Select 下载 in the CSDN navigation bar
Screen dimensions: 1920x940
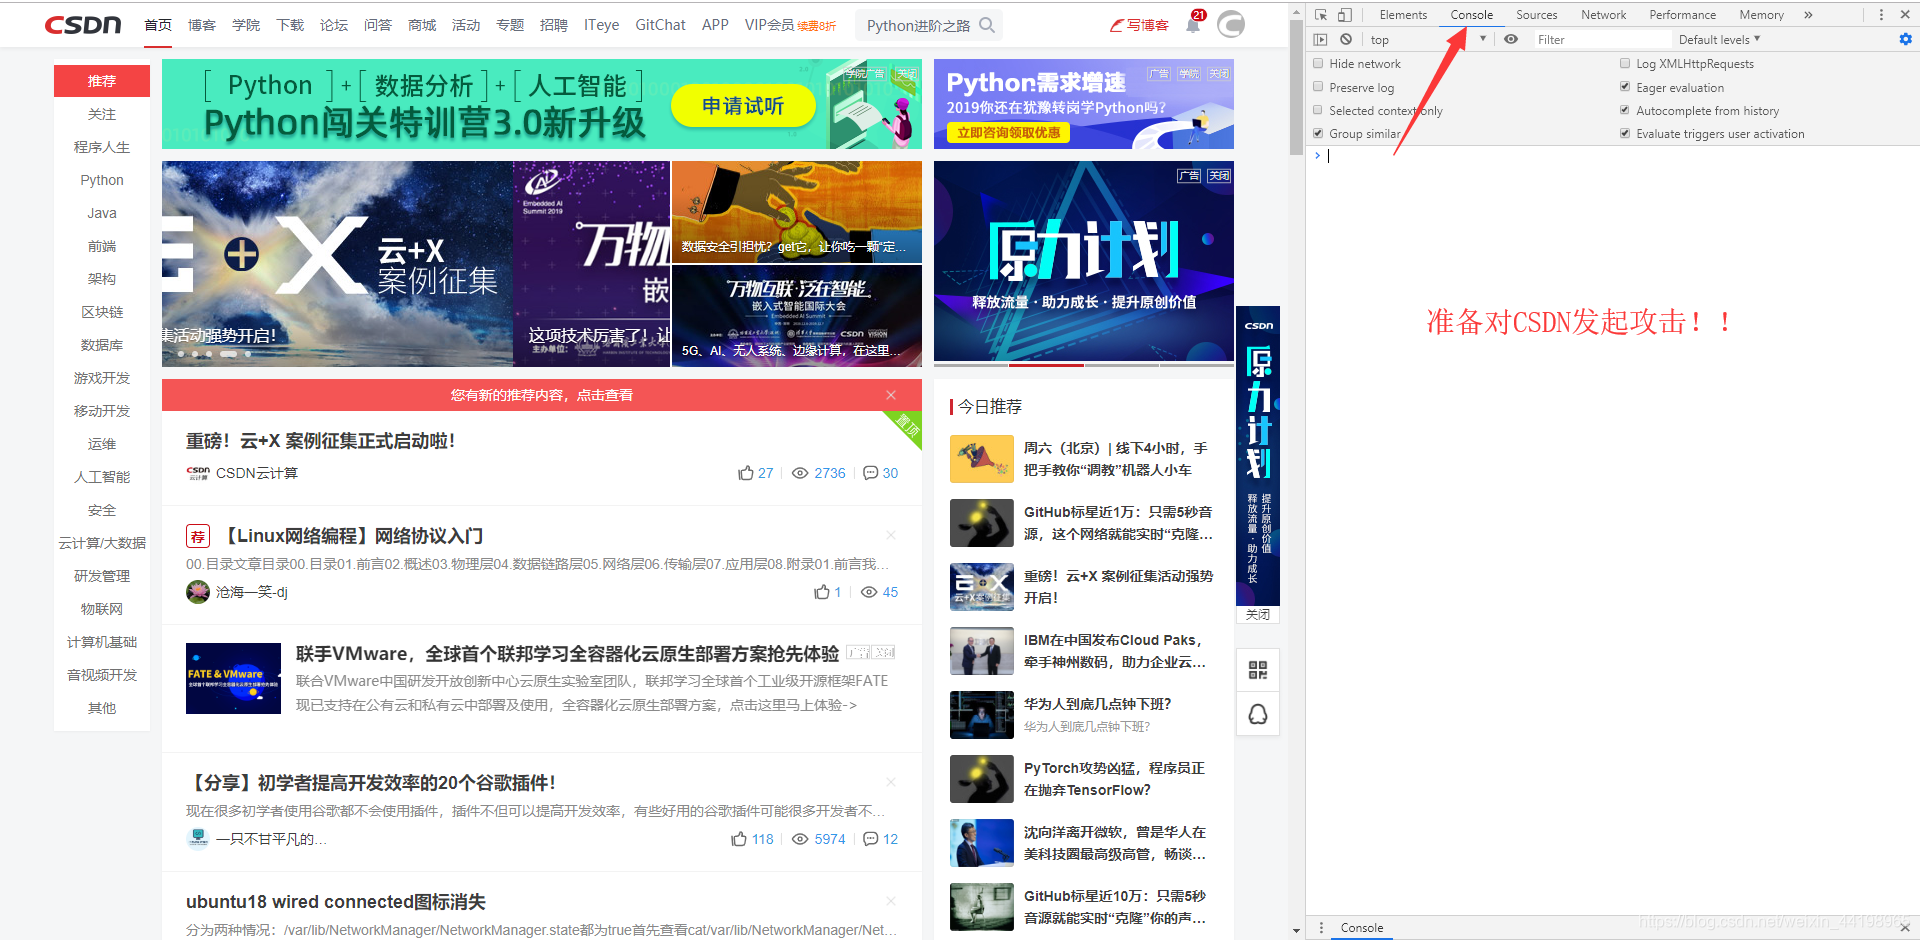(x=290, y=25)
